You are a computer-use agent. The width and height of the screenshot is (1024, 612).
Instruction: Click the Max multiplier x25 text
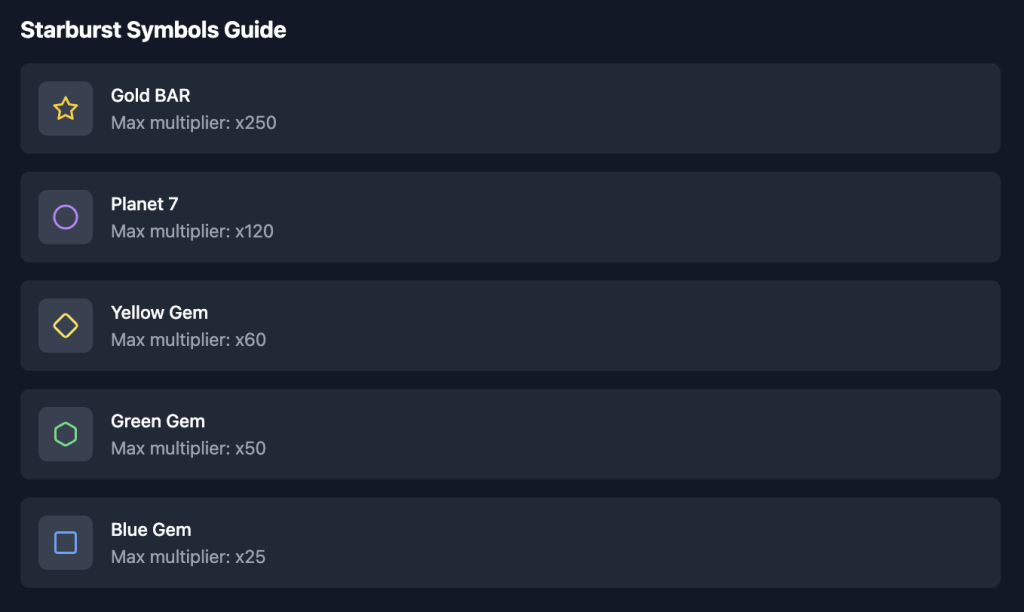[x=188, y=556]
